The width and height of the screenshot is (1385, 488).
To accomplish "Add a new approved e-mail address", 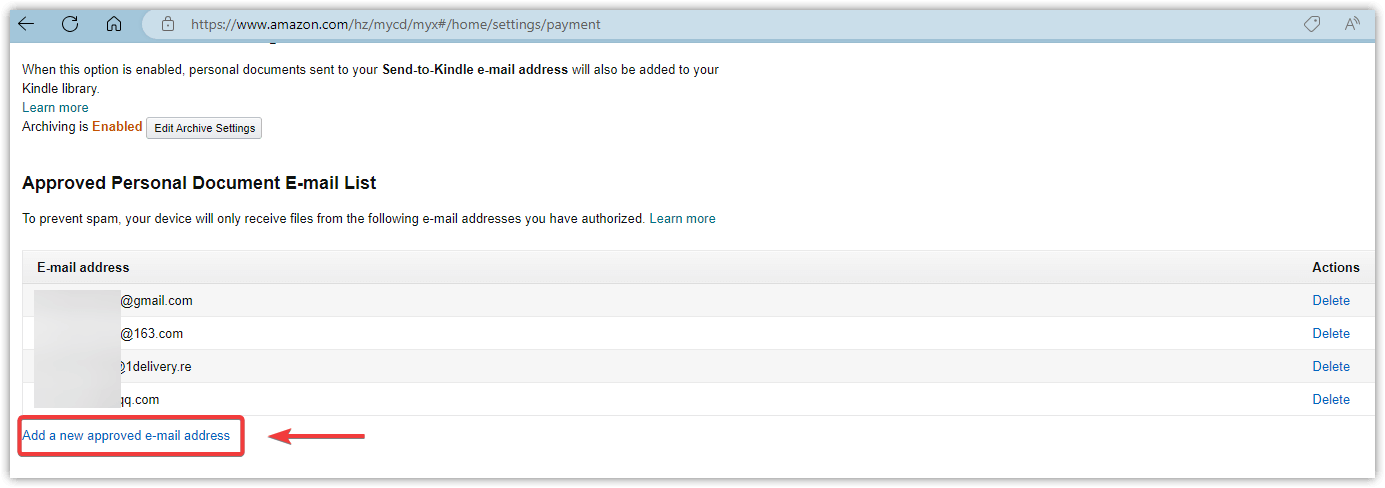I will click(126, 435).
